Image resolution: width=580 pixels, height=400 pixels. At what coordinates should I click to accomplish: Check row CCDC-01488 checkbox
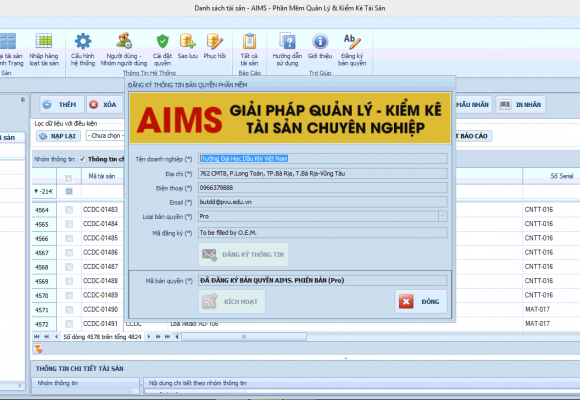(x=69, y=281)
